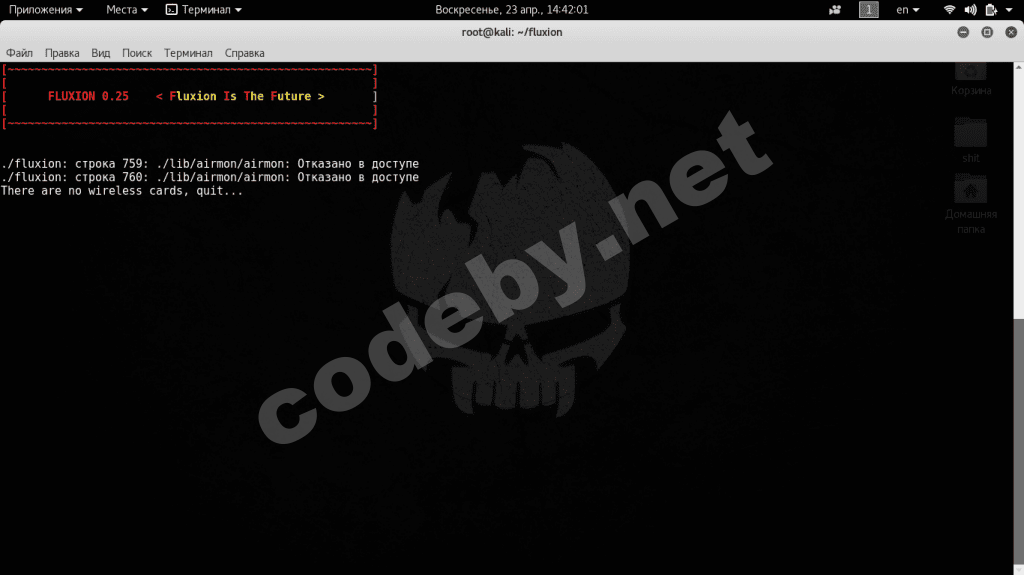Click the window title root@kali: ~/fluxion
The height and width of the screenshot is (575, 1024).
click(511, 32)
